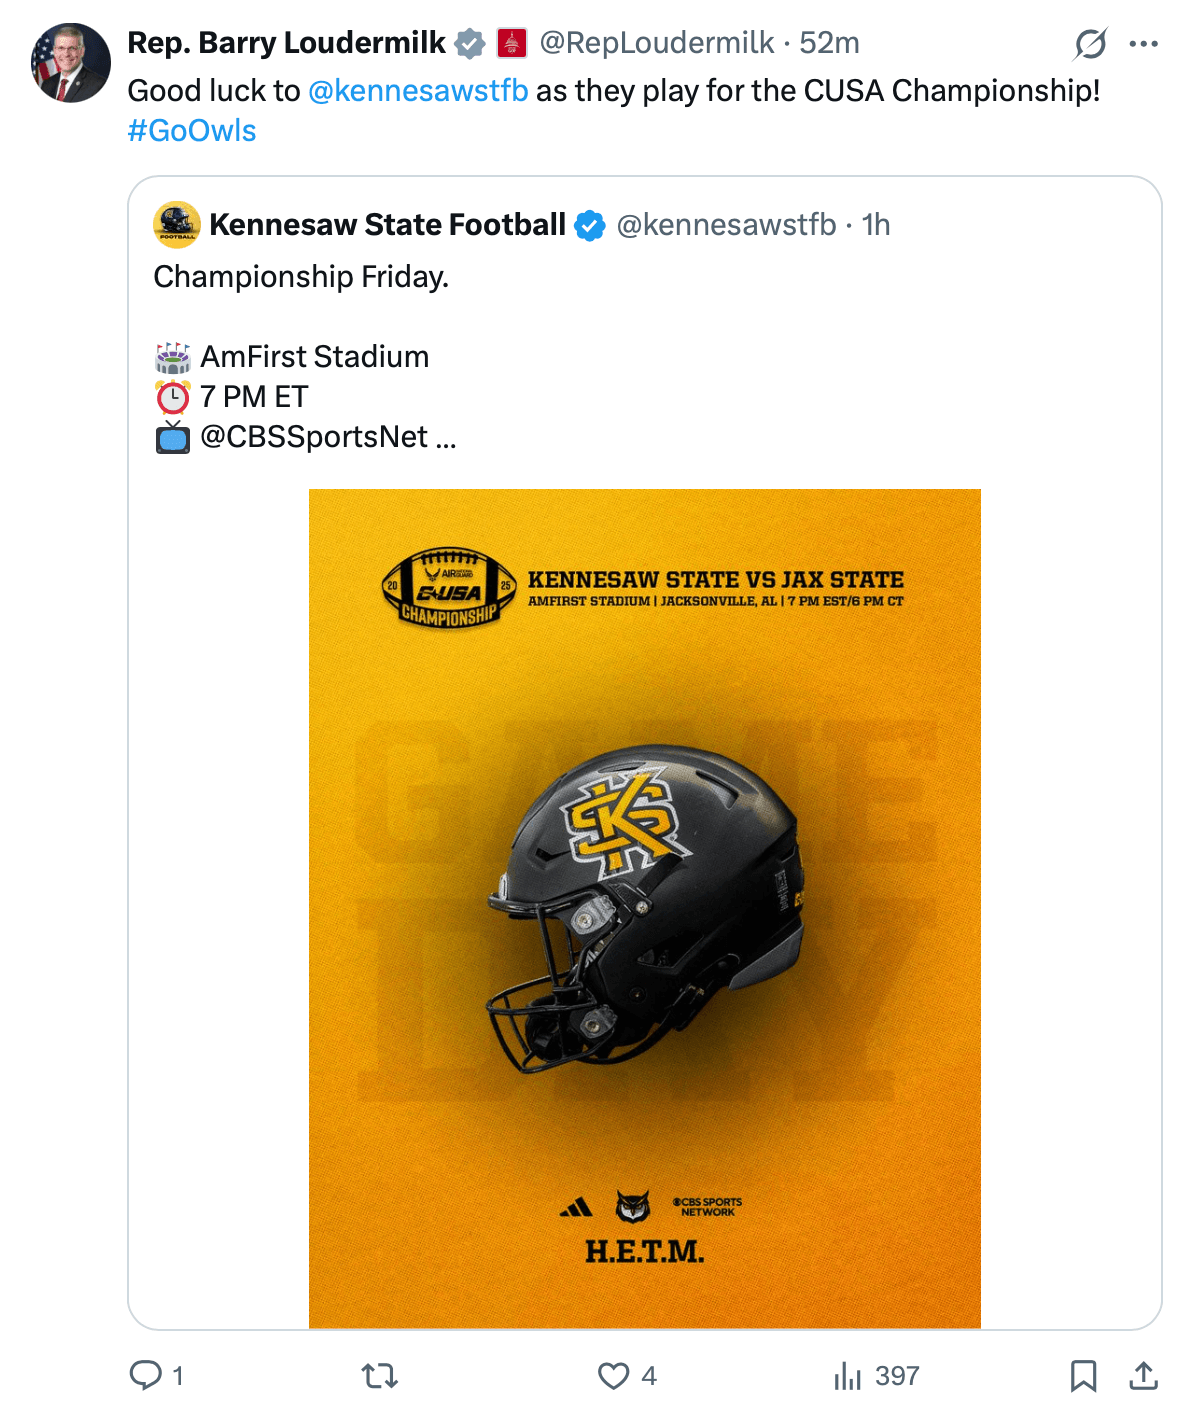
Task: Open the #GoOwls hashtag
Action: 192,131
